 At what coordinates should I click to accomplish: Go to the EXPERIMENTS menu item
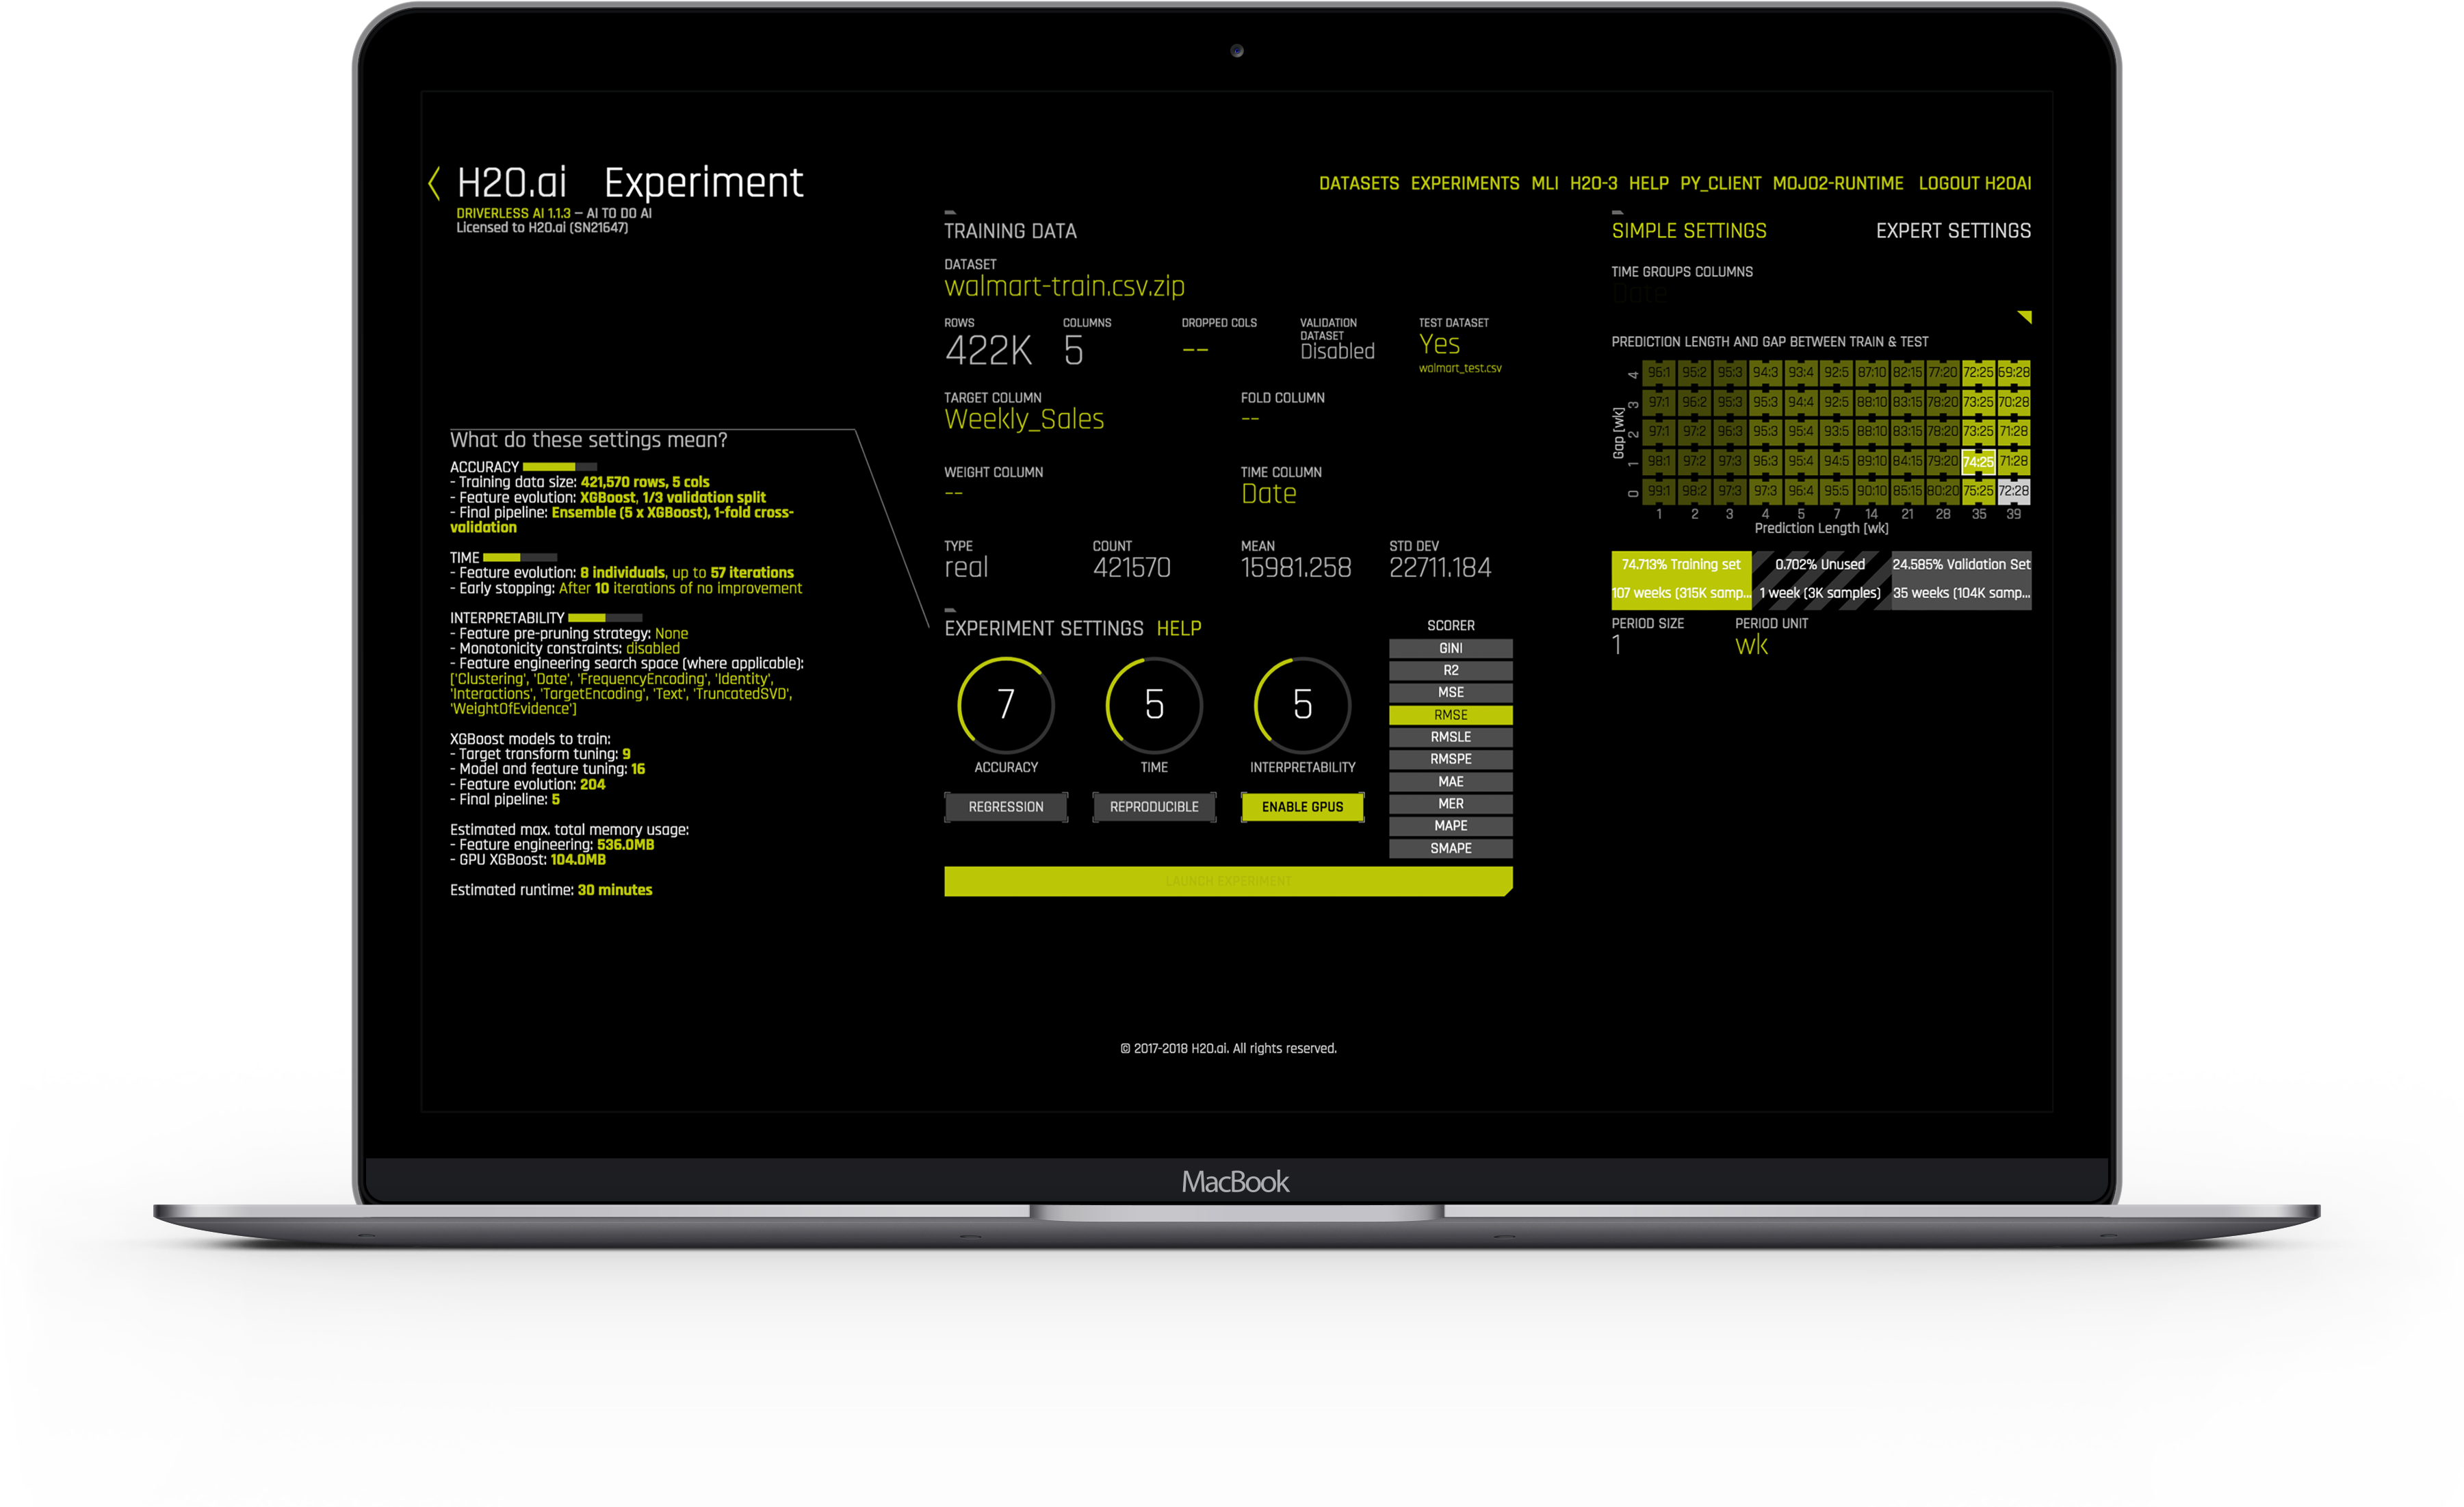pyautogui.click(x=1465, y=184)
